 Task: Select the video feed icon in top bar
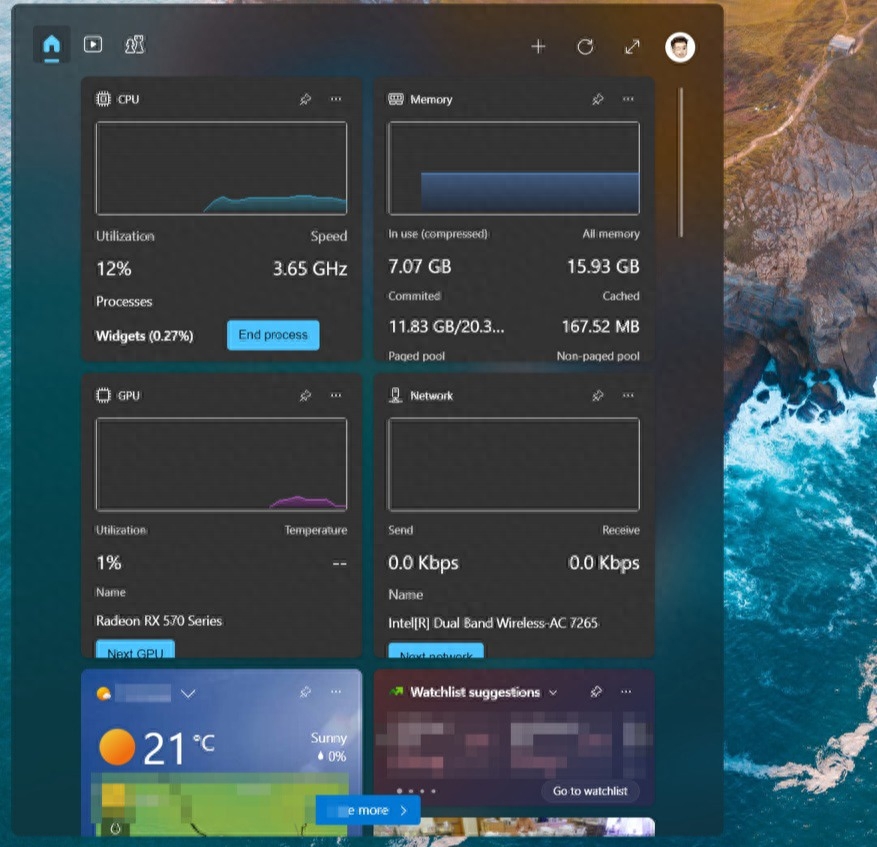pyautogui.click(x=92, y=45)
